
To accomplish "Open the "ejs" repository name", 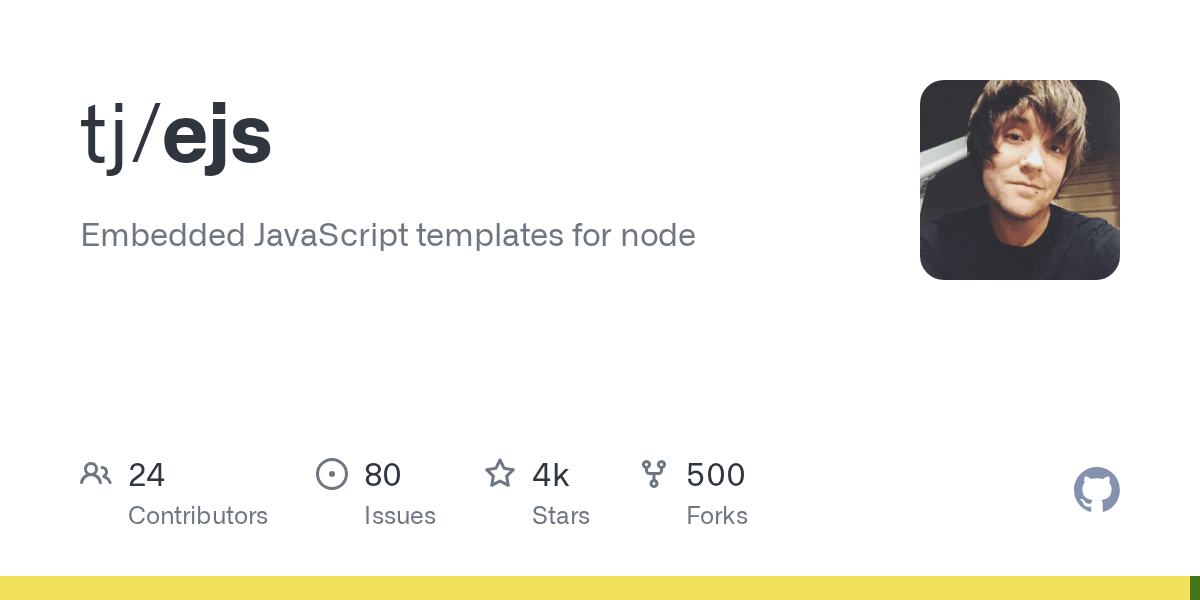I will tap(217, 137).
